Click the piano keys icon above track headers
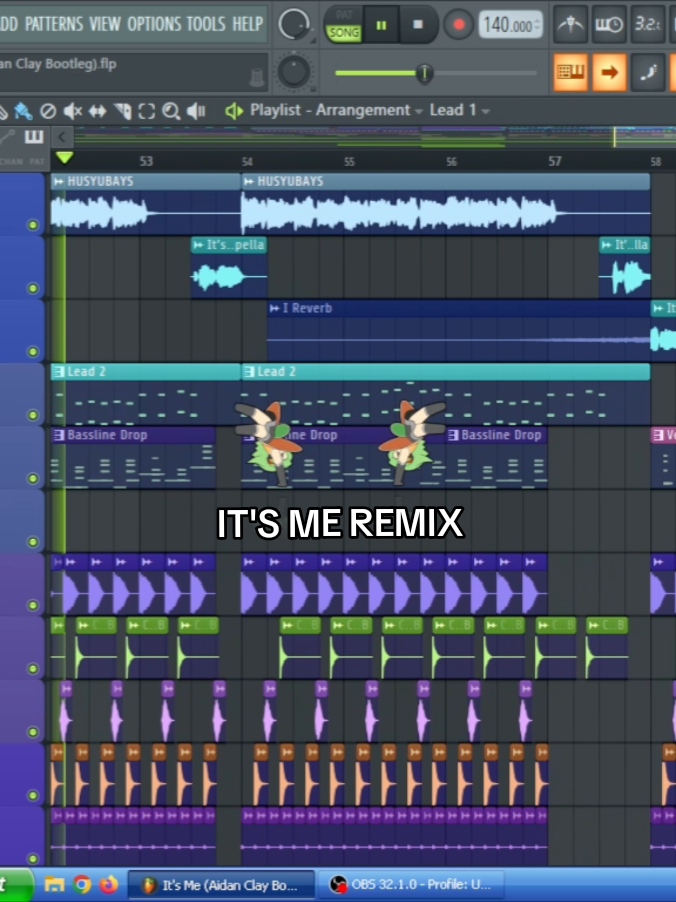Screen dimensions: 676x902 tap(34, 137)
